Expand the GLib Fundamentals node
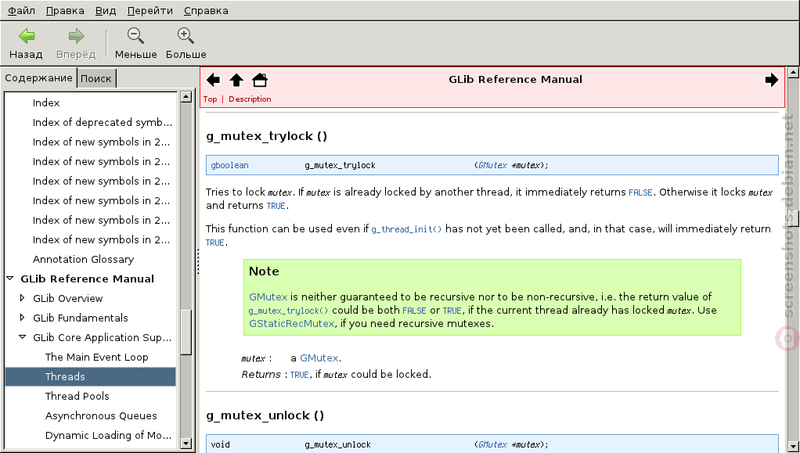Image resolution: width=800 pixels, height=453 pixels. [22, 317]
